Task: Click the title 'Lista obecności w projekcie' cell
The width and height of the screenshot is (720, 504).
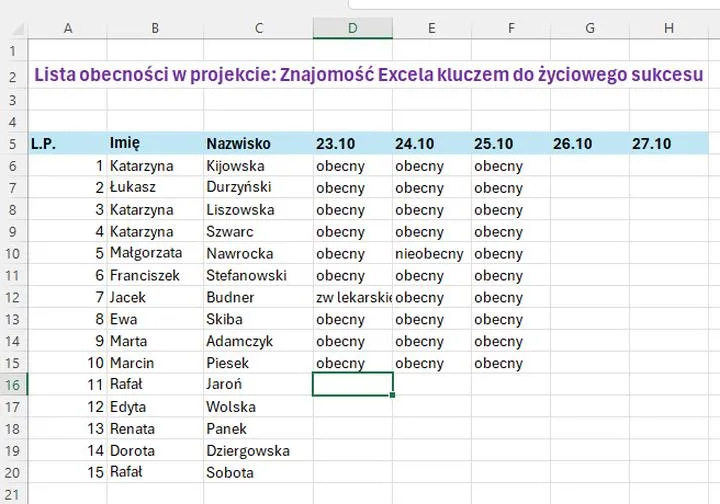Action: 368,75
